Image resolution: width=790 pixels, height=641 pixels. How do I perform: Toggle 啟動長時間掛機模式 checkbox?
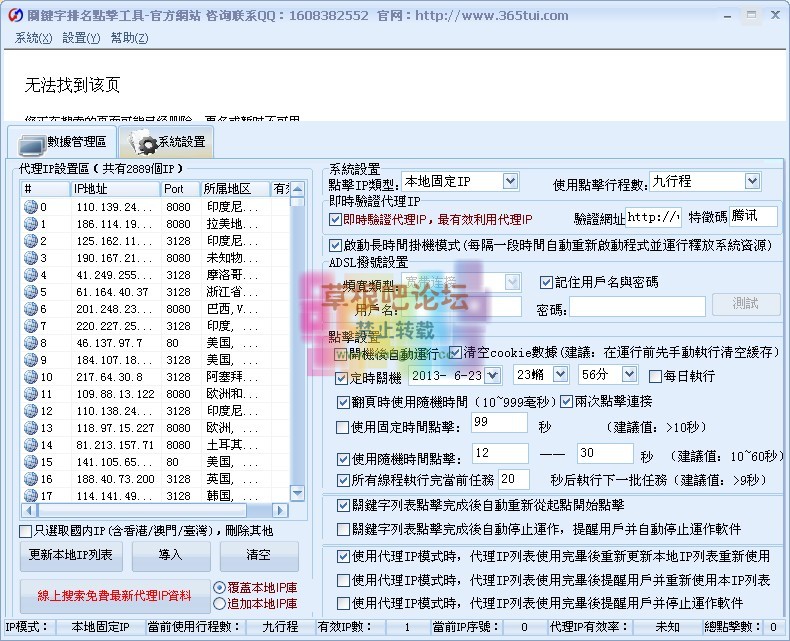coord(335,245)
